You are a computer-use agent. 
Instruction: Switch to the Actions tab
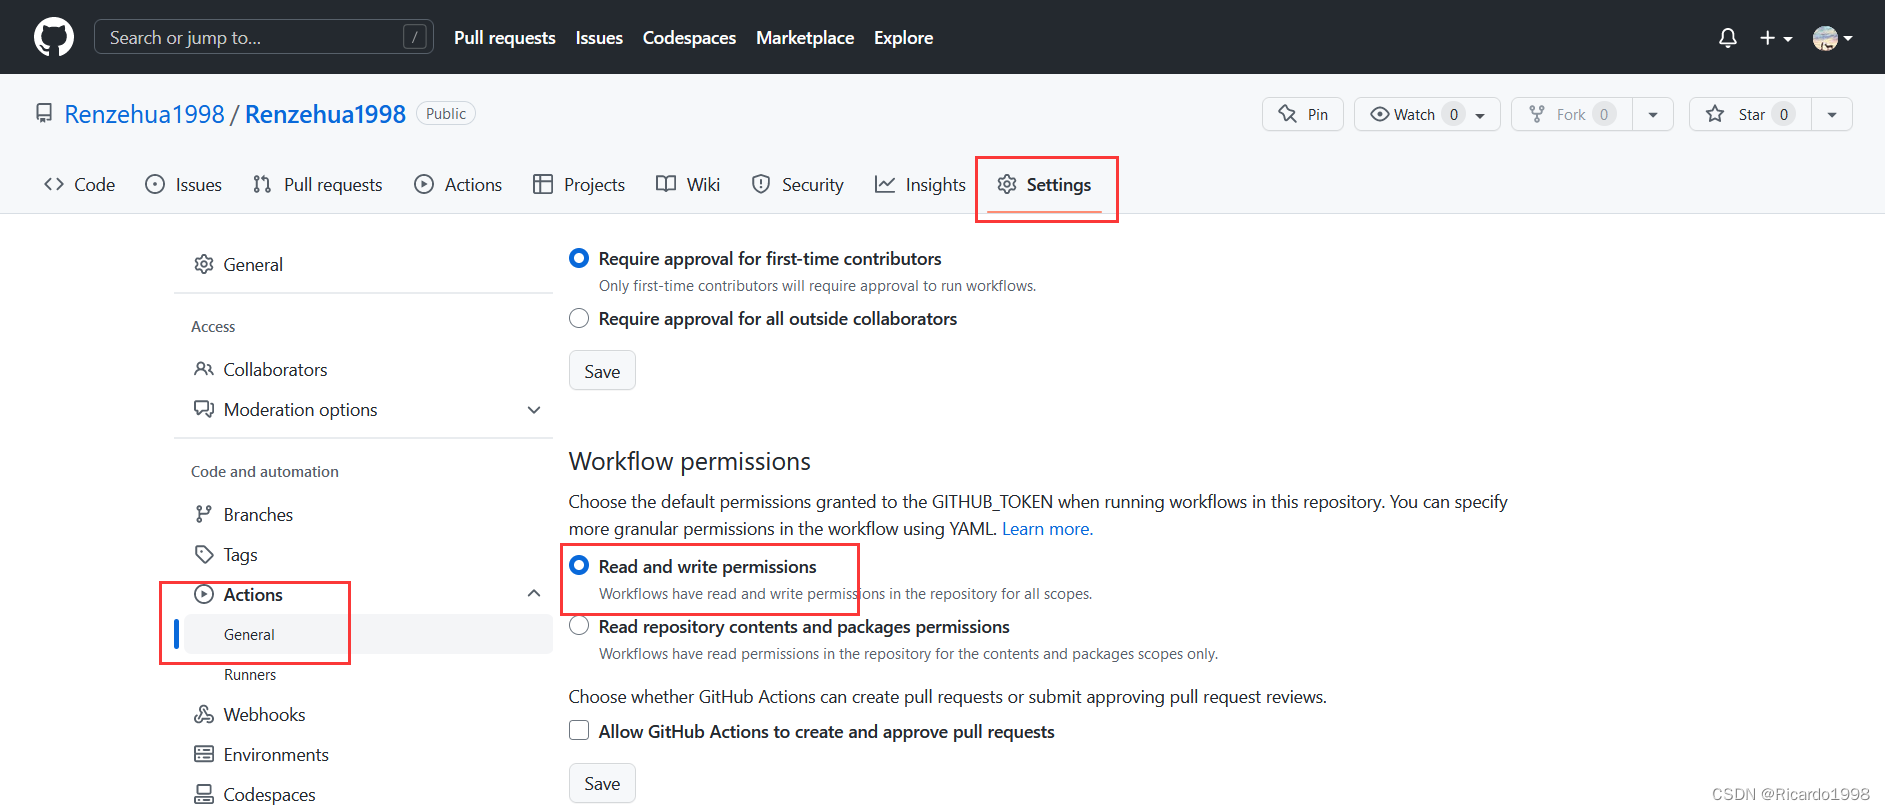[458, 184]
